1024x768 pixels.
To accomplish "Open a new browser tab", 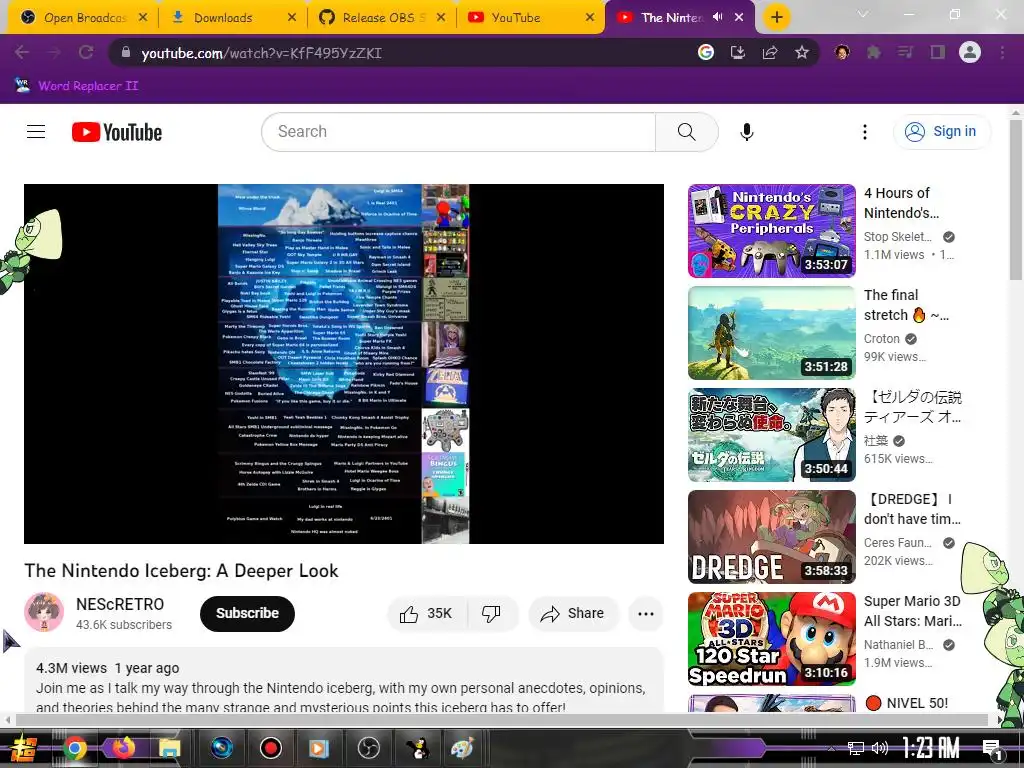I will 776,17.
